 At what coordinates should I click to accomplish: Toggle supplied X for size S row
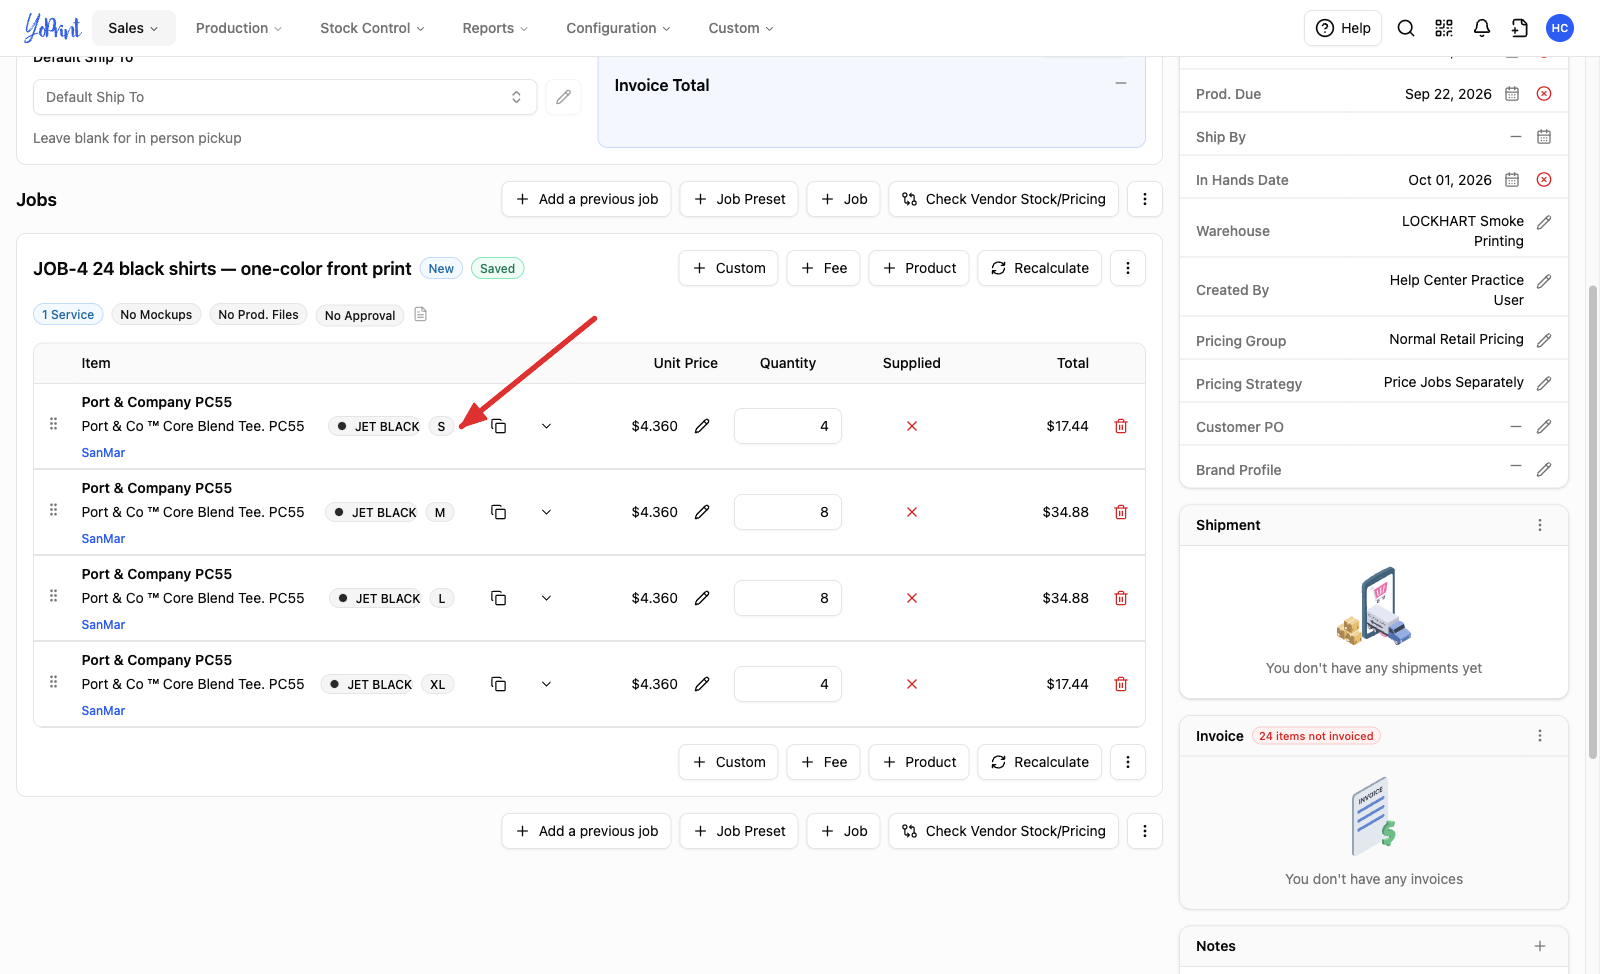(x=912, y=426)
